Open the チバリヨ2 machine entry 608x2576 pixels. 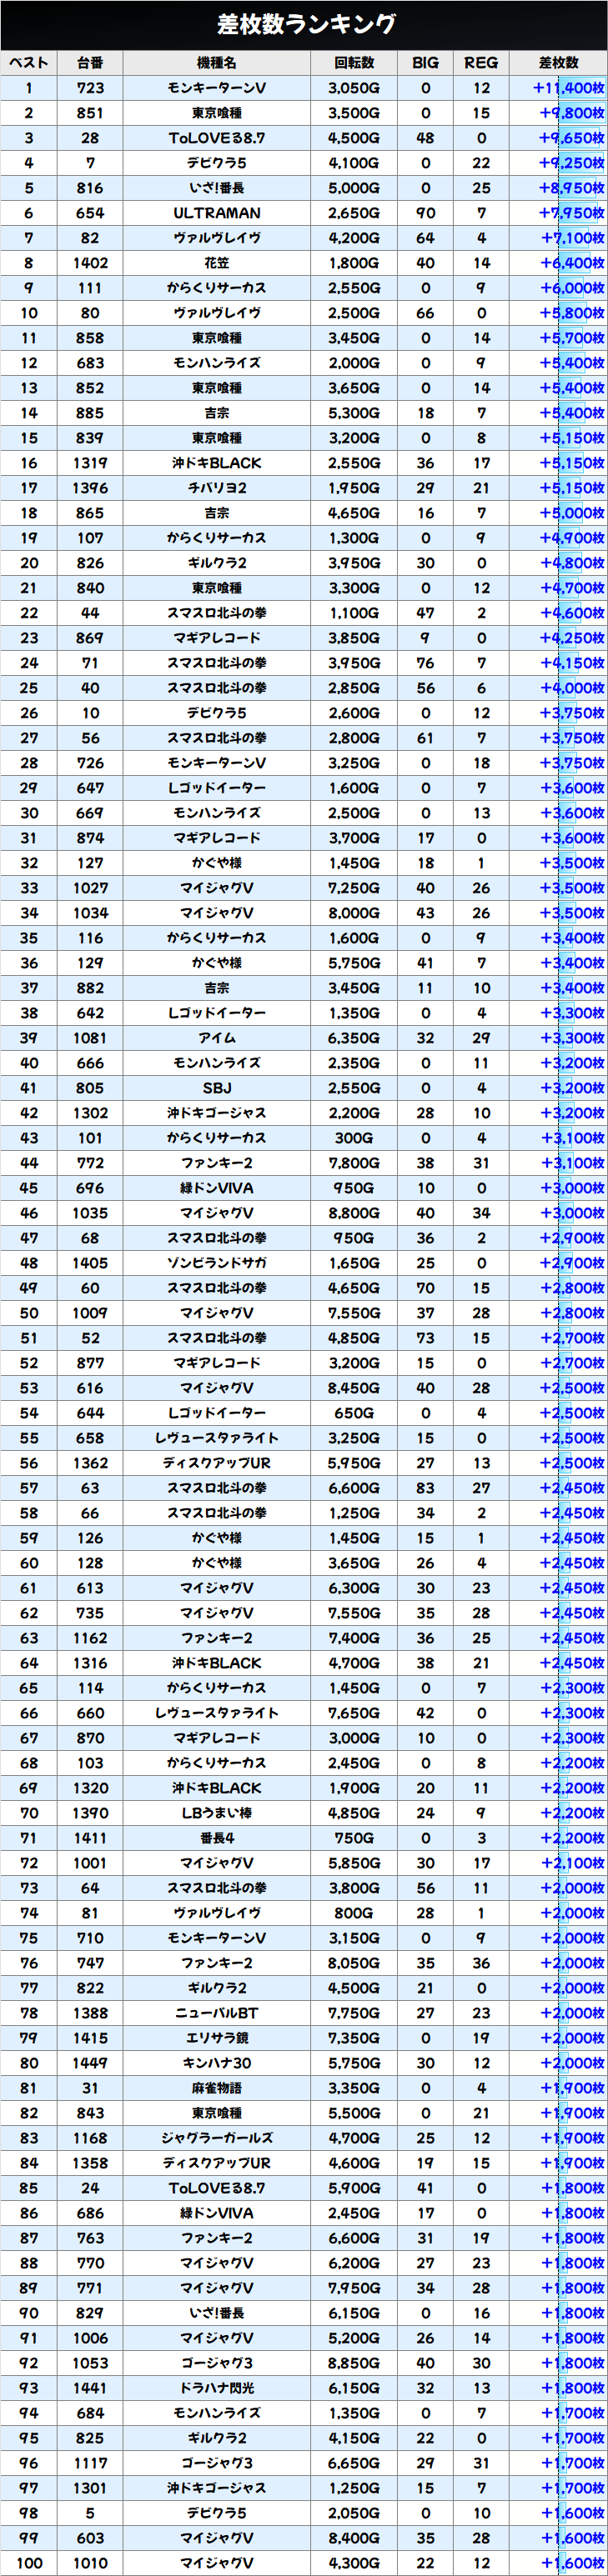[x=216, y=488]
